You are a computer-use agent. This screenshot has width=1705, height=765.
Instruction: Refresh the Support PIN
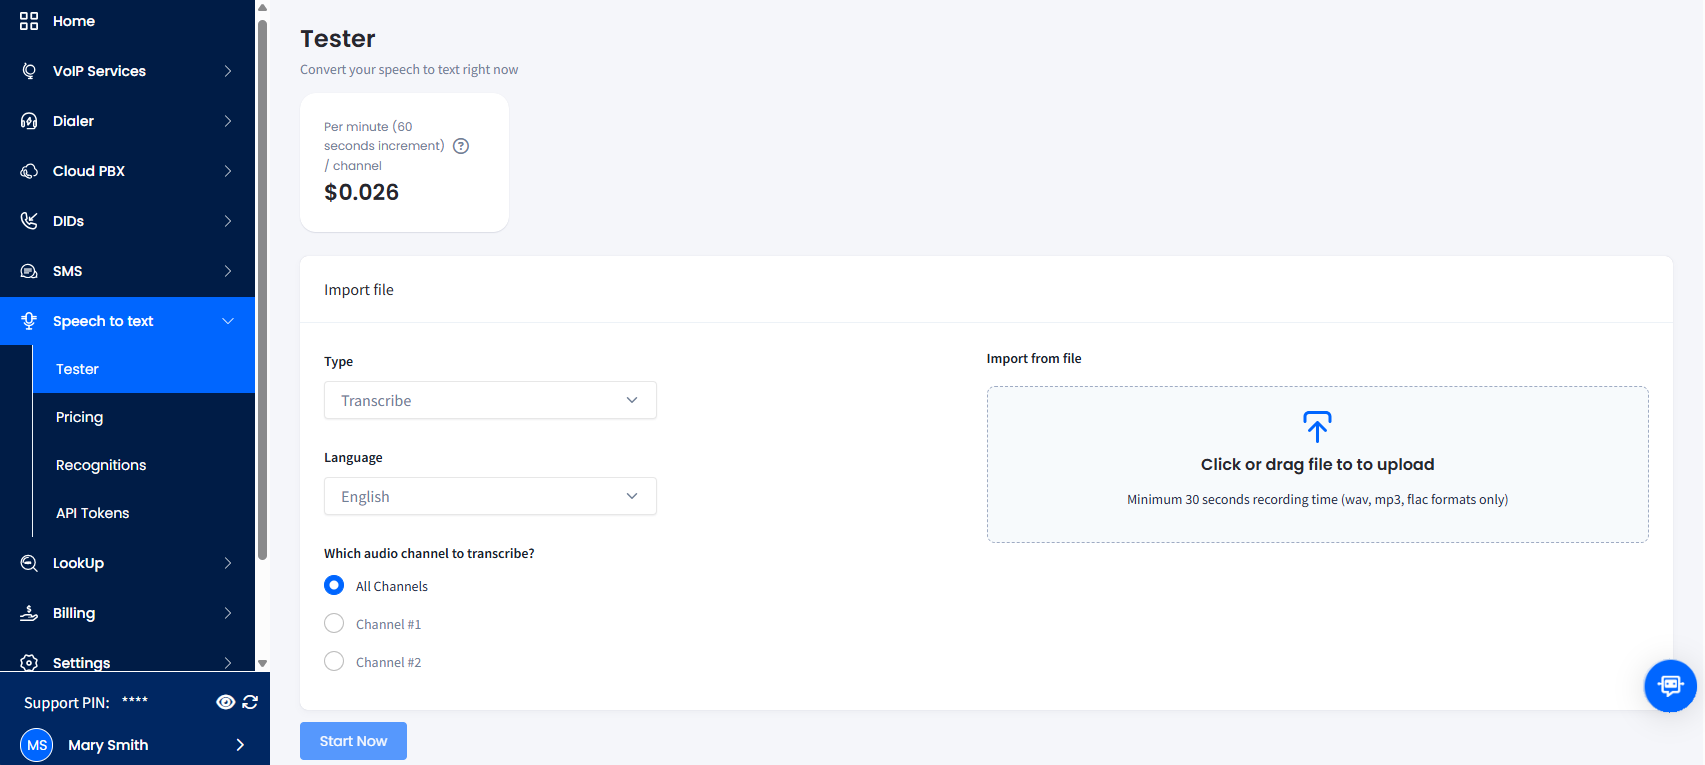point(250,702)
